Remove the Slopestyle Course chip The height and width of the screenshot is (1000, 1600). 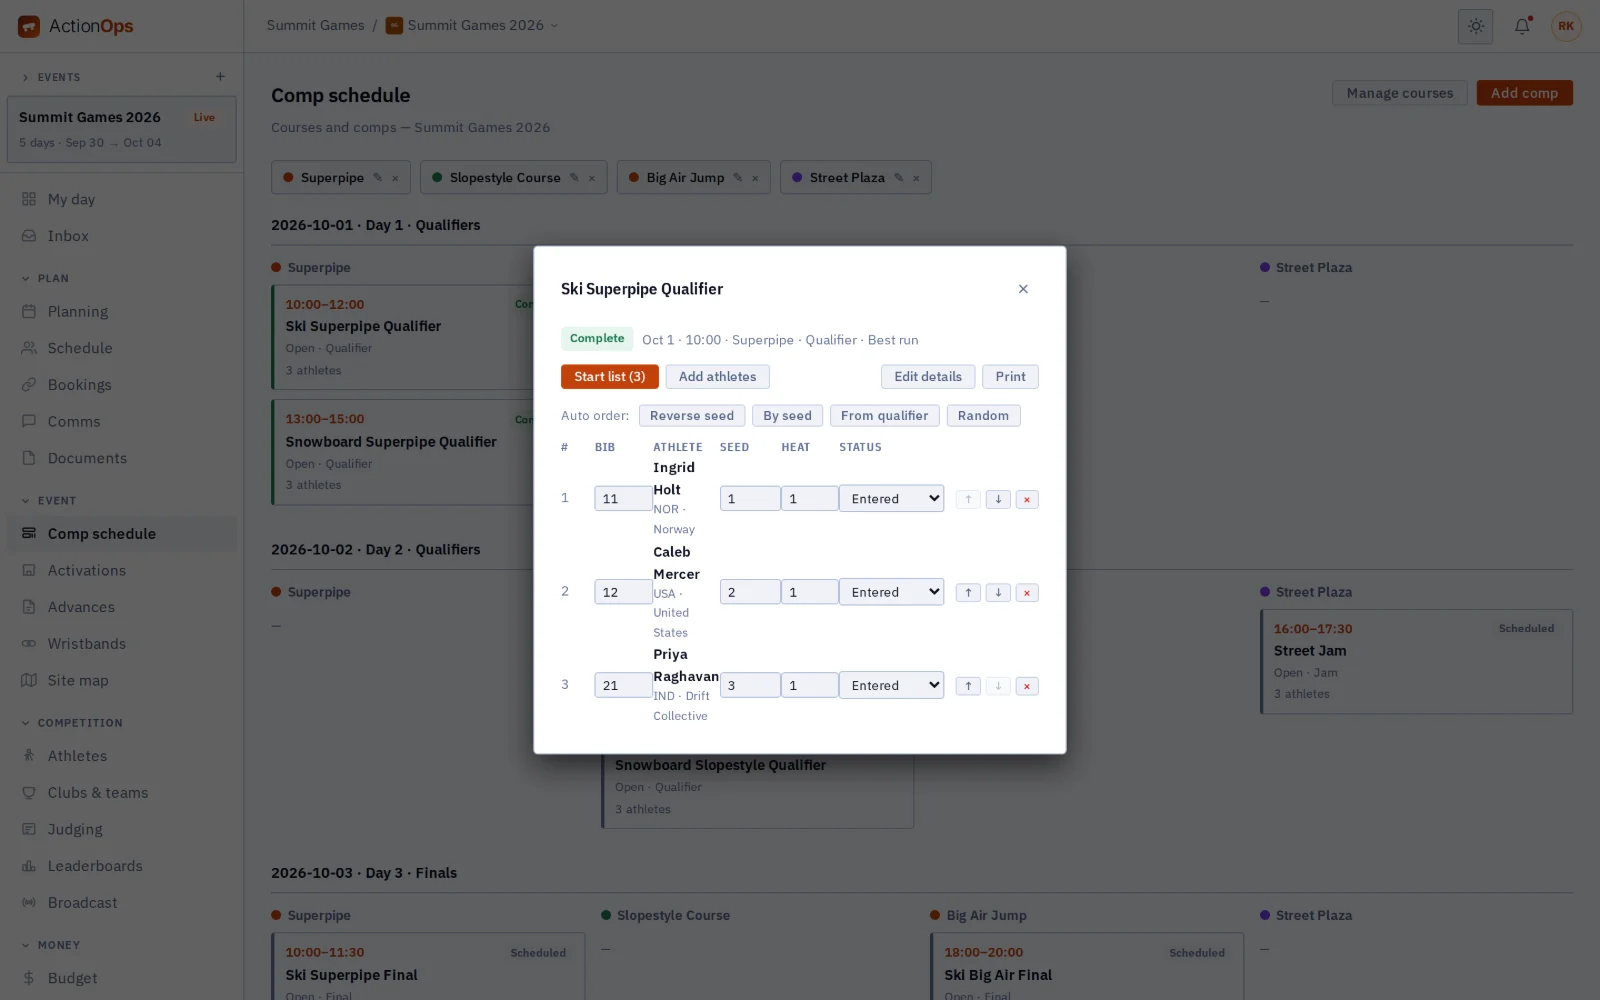[592, 178]
